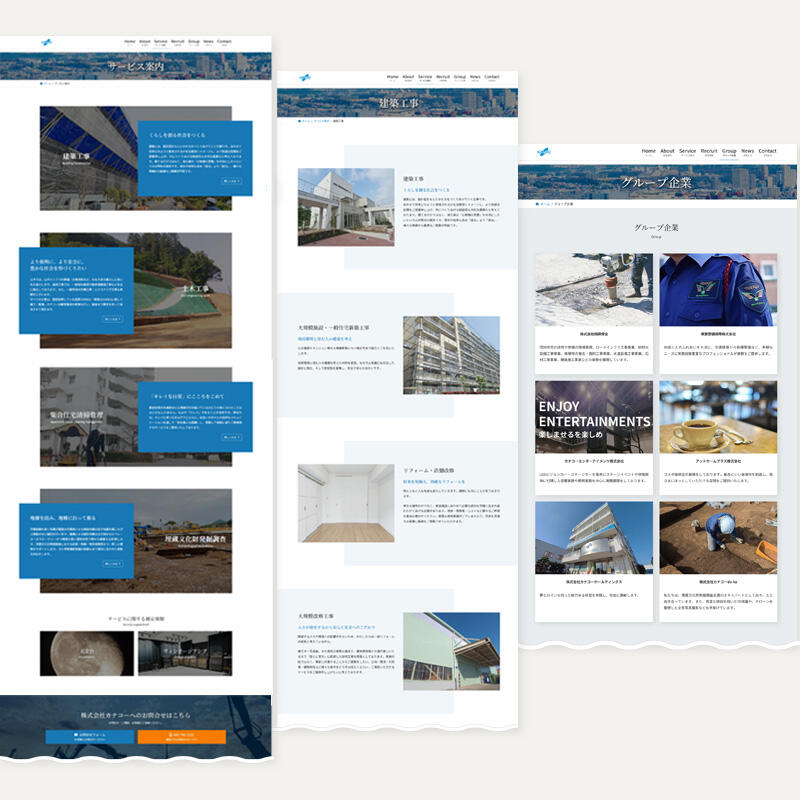This screenshot has width=800, height=800.
Task: Click the scaffolded apartment building photo
Action: (x=452, y=355)
